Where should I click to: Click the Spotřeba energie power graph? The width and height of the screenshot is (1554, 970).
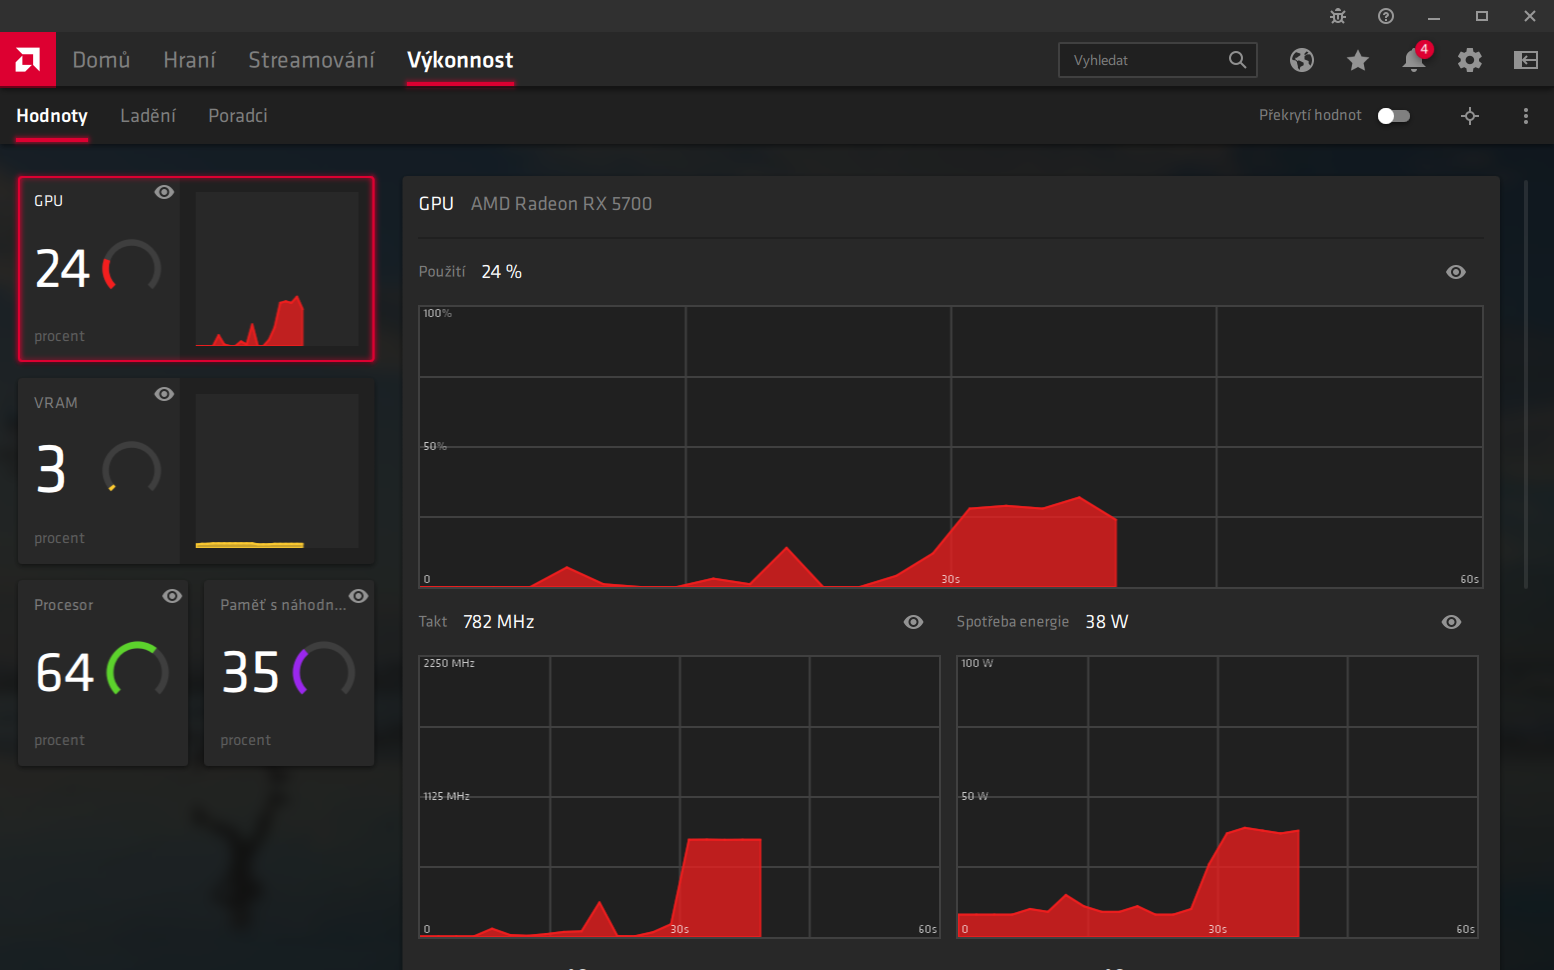point(1217,797)
